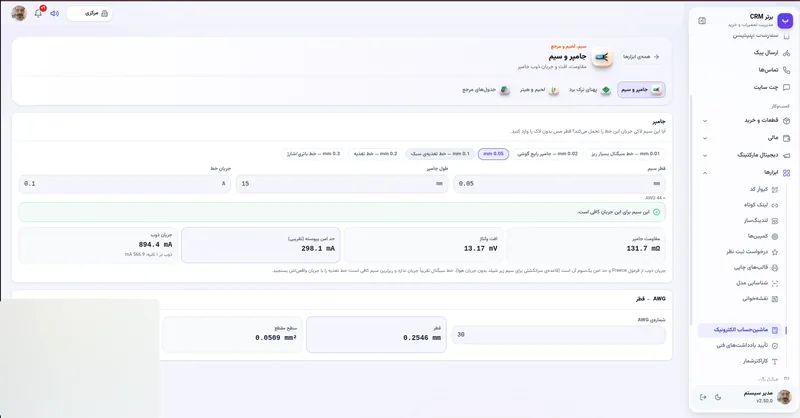This screenshot has height=418, width=800.
Task: Toggle dark mode moon icon
Action: click(x=718, y=397)
